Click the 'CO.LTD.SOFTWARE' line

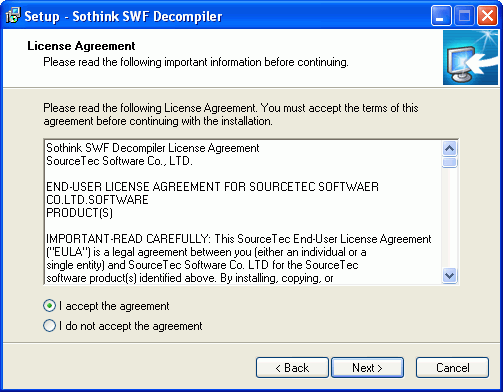(97, 200)
